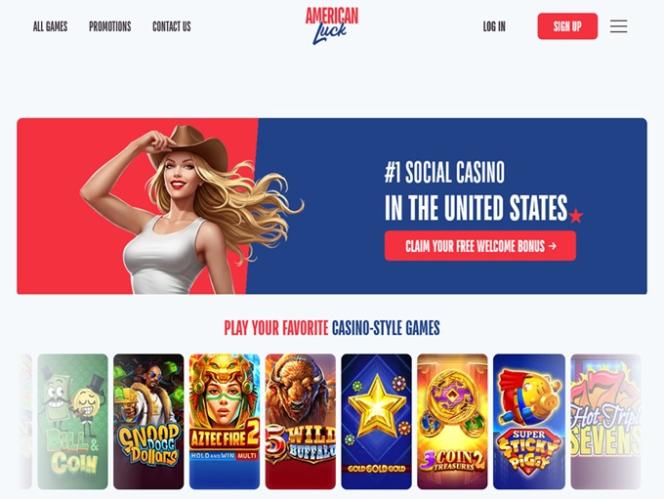Screen dimensions: 664x499
Task: Open the Super Sticky Piggy game
Action: (x=529, y=421)
